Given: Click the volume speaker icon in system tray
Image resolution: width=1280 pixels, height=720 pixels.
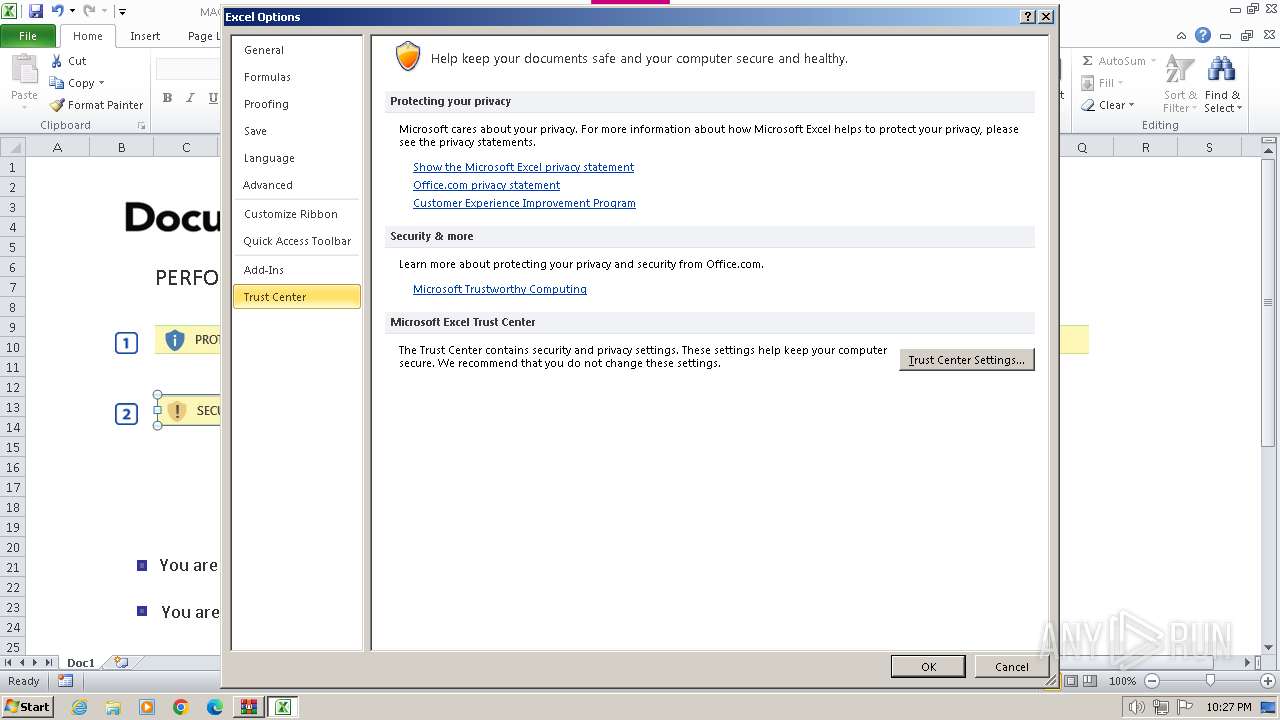Looking at the screenshot, I should point(1137,707).
